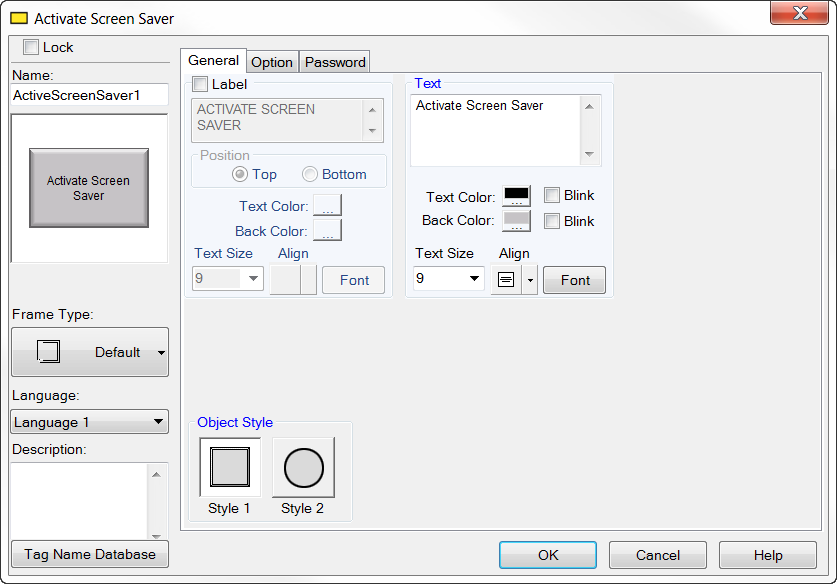
Task: Click the Label section Align button
Action: (293, 280)
